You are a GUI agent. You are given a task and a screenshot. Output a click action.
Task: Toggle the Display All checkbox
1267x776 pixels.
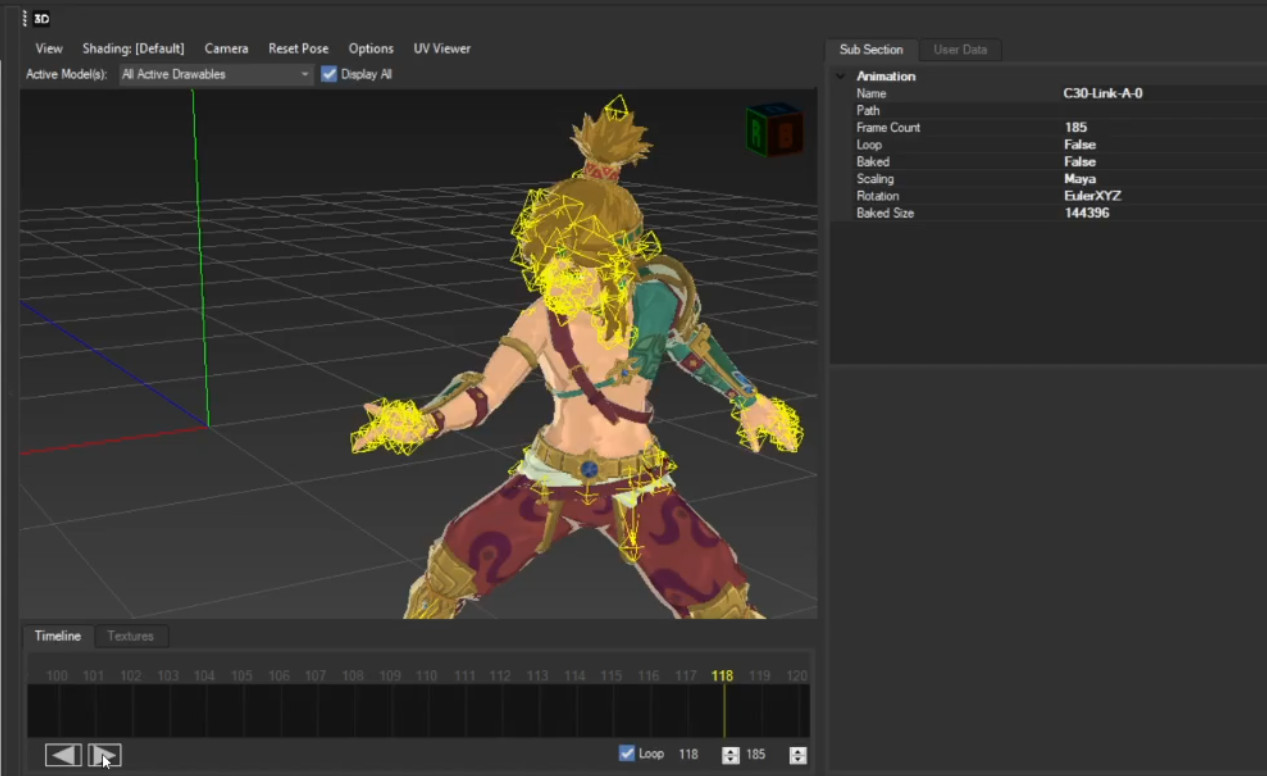329,73
